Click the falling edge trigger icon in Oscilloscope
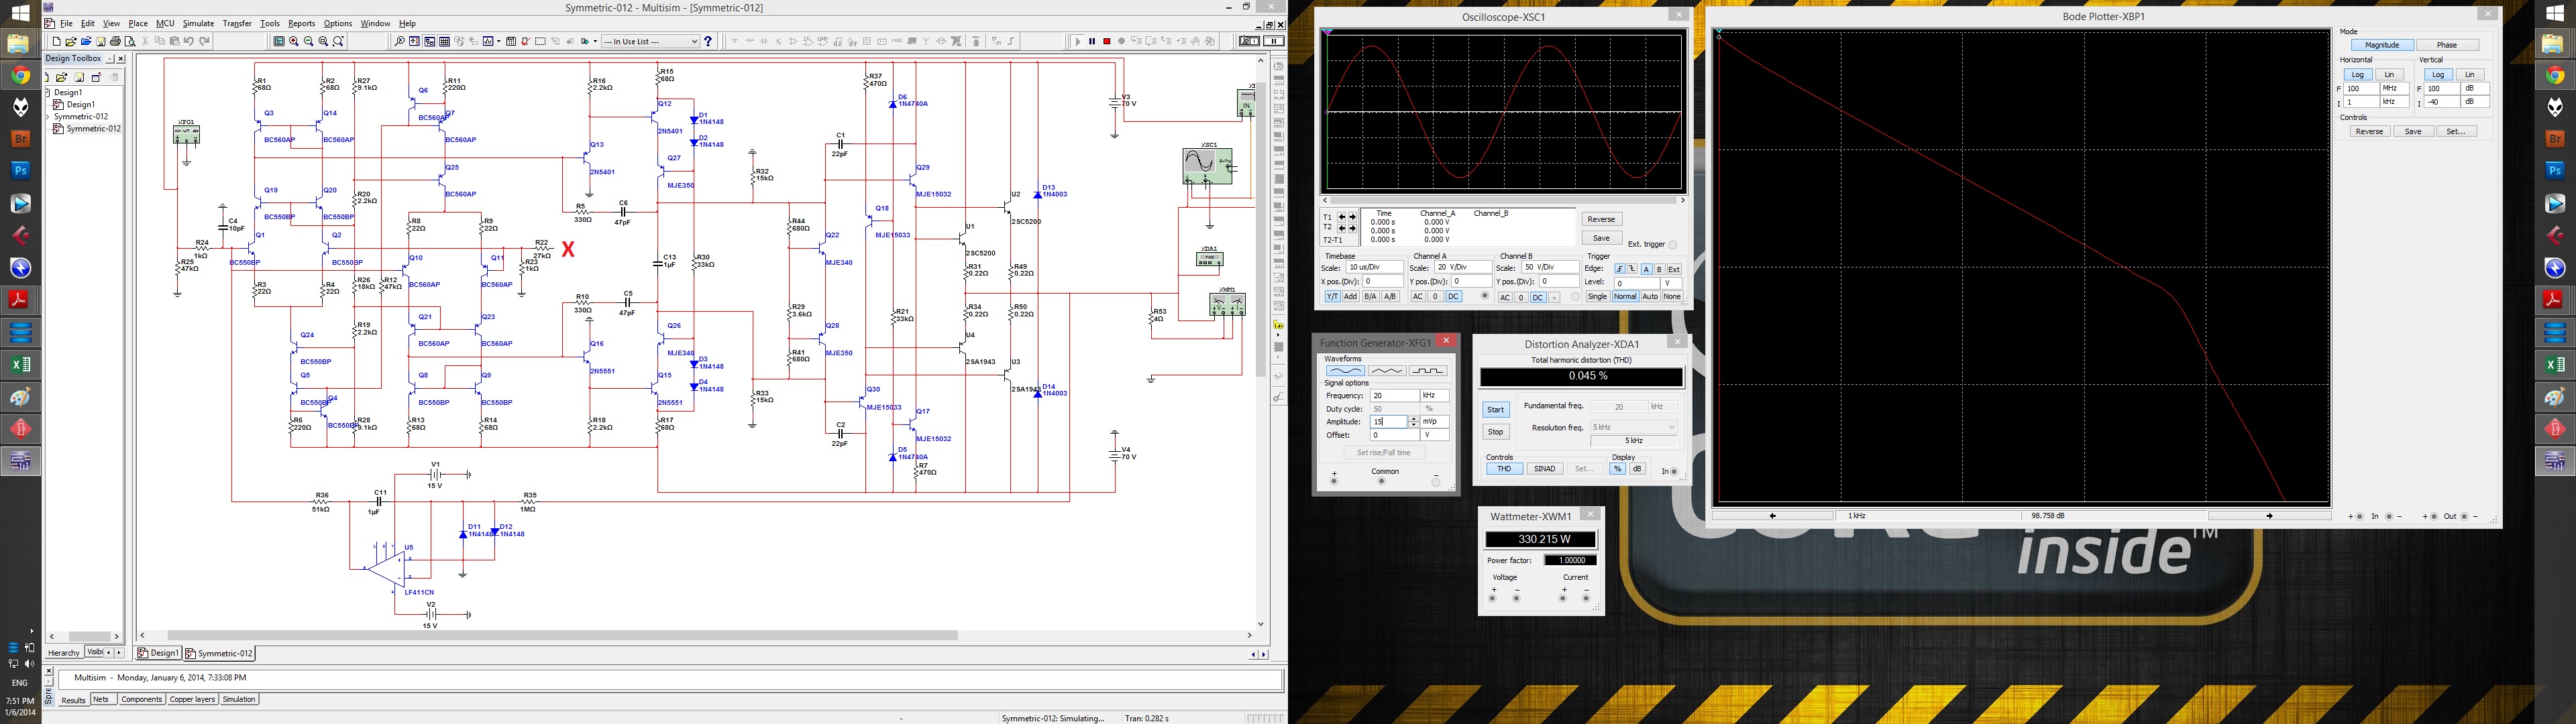This screenshot has width=2576, height=724. point(1632,269)
